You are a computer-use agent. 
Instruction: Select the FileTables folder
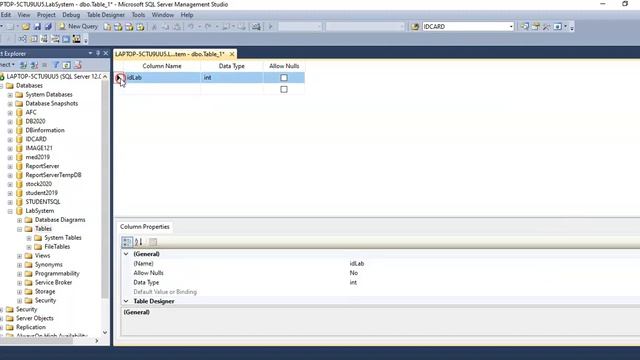point(57,247)
